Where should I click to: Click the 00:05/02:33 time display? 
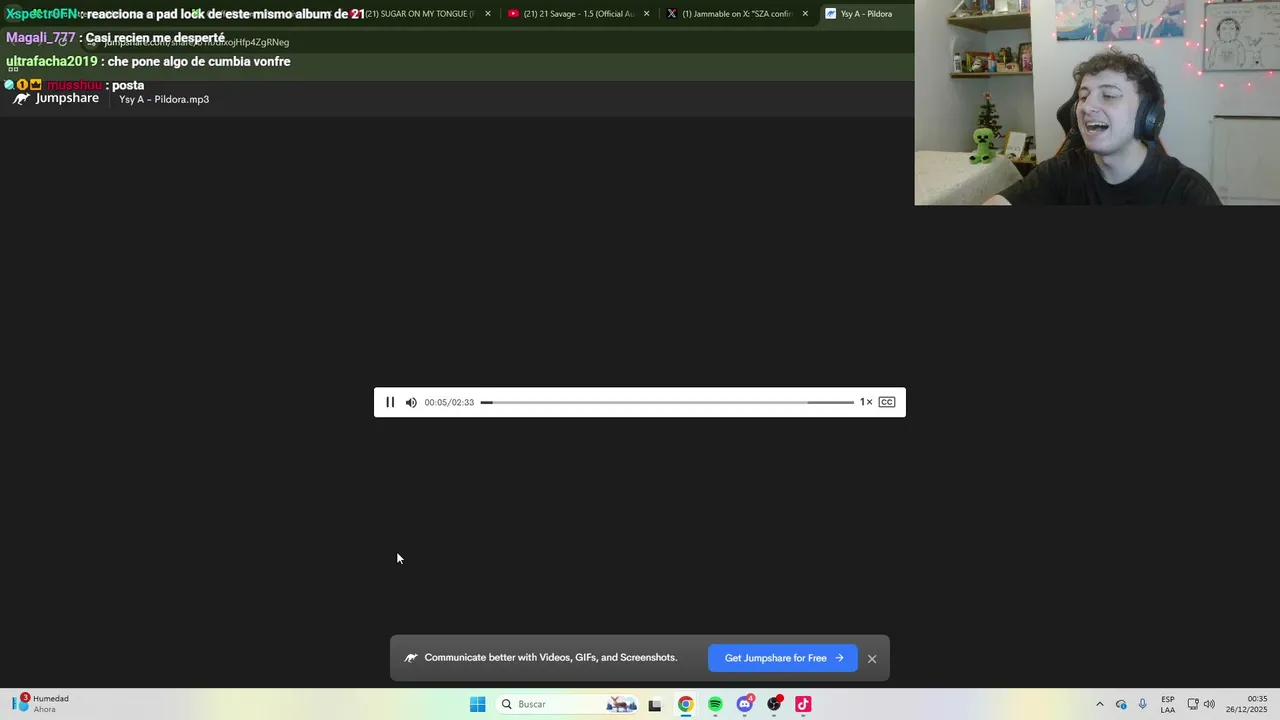pyautogui.click(x=449, y=402)
